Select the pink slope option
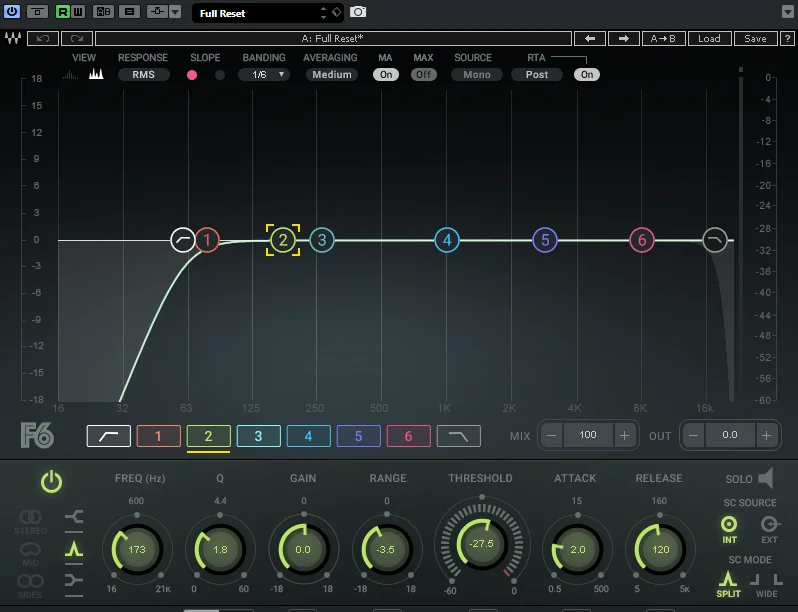 coord(192,75)
